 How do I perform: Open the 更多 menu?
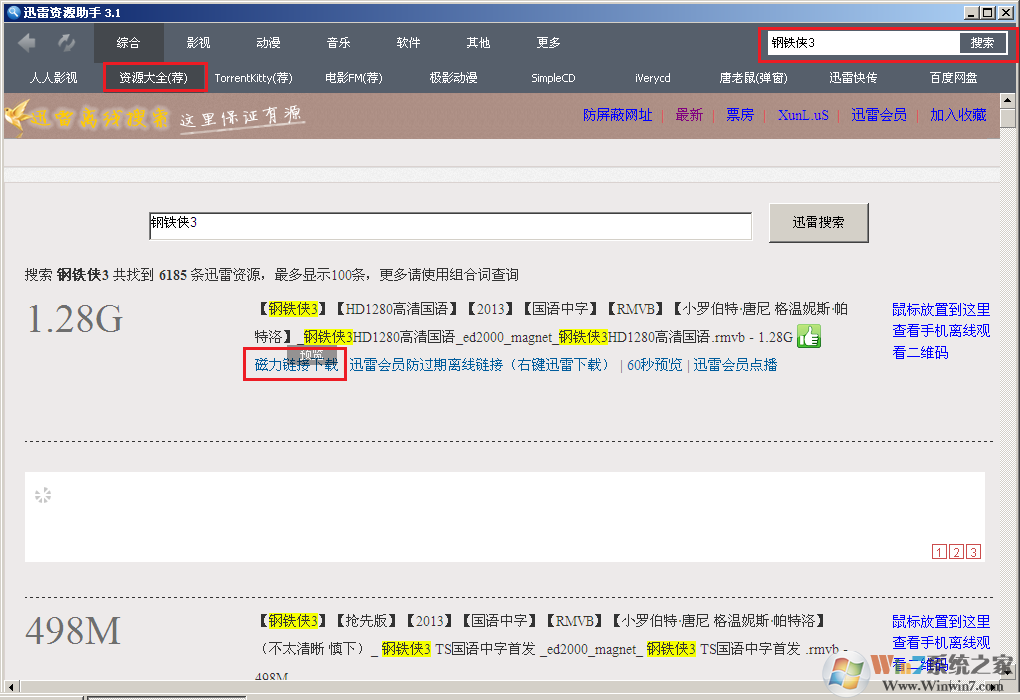click(x=548, y=42)
